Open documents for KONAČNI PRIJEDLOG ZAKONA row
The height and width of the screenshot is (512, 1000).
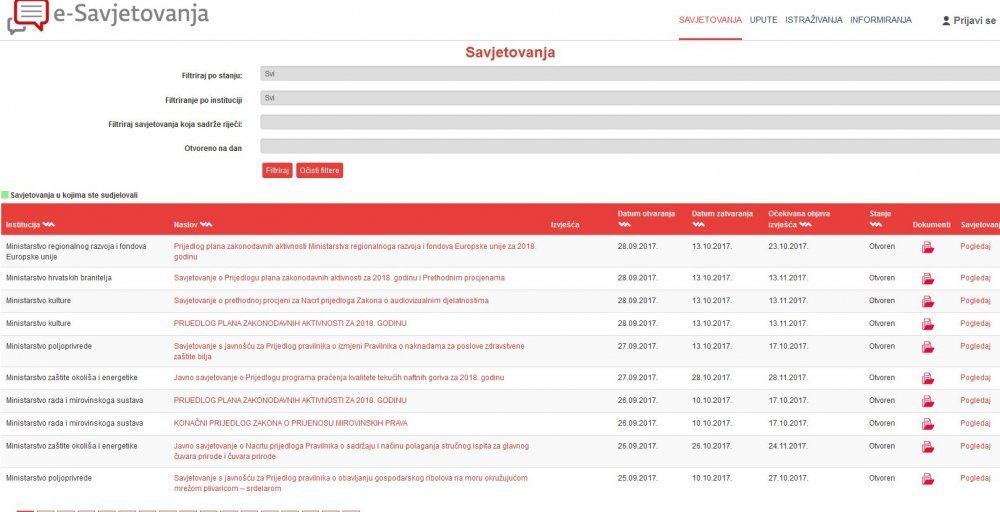pyautogui.click(x=928, y=424)
